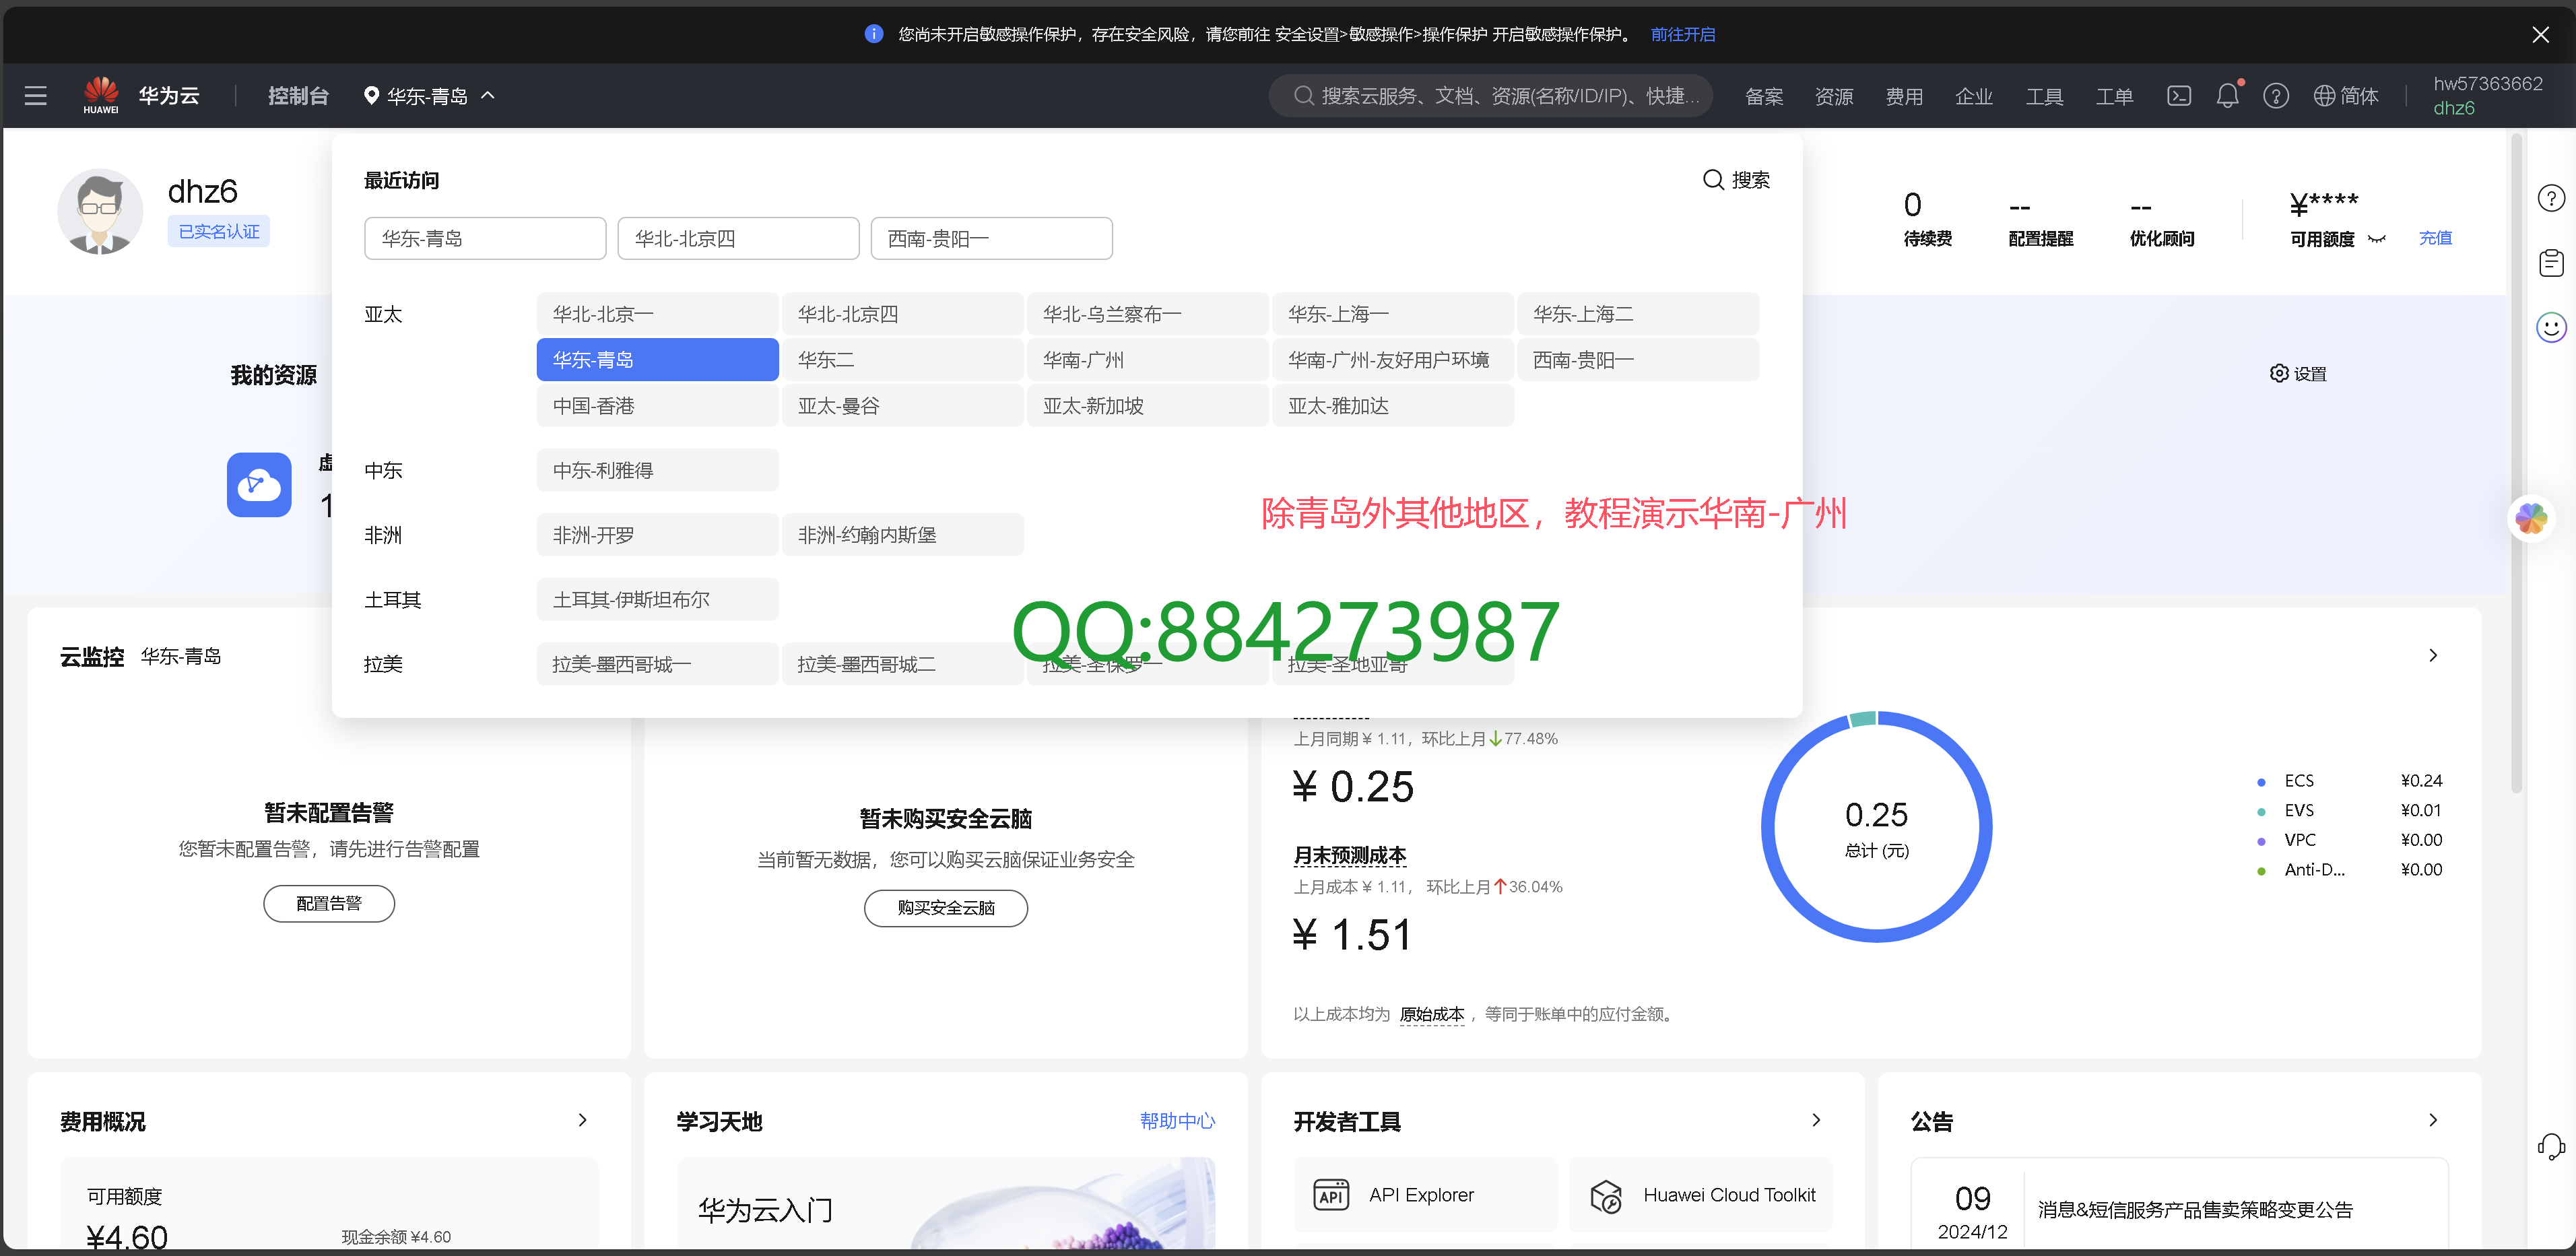Click the 购买安全云脑 button
Screen dimensions: 2576x1256
[946, 908]
